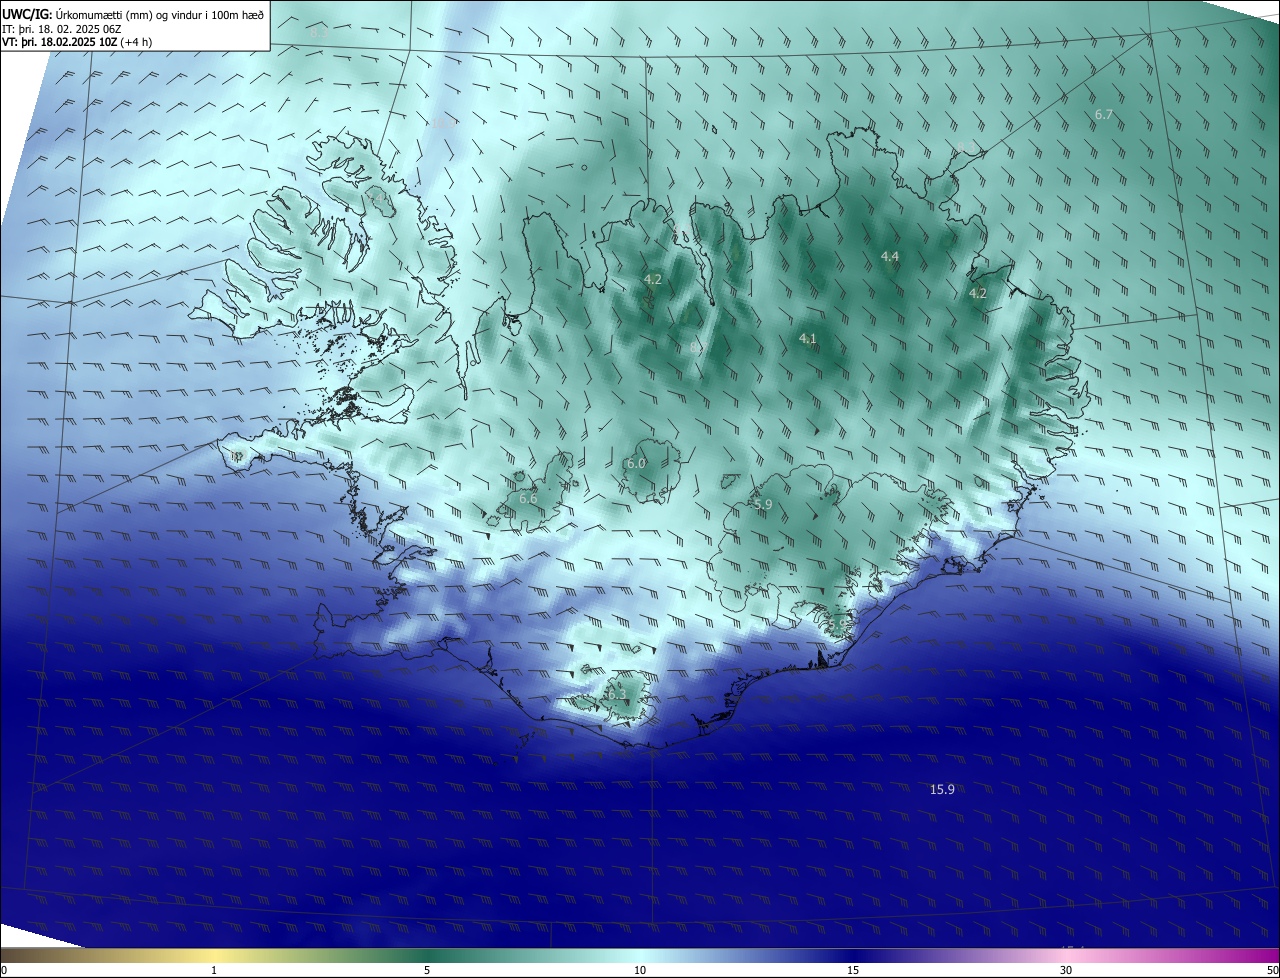Click the "0" tick on the color scale
1280x978 pixels.
pyautogui.click(x=3, y=970)
